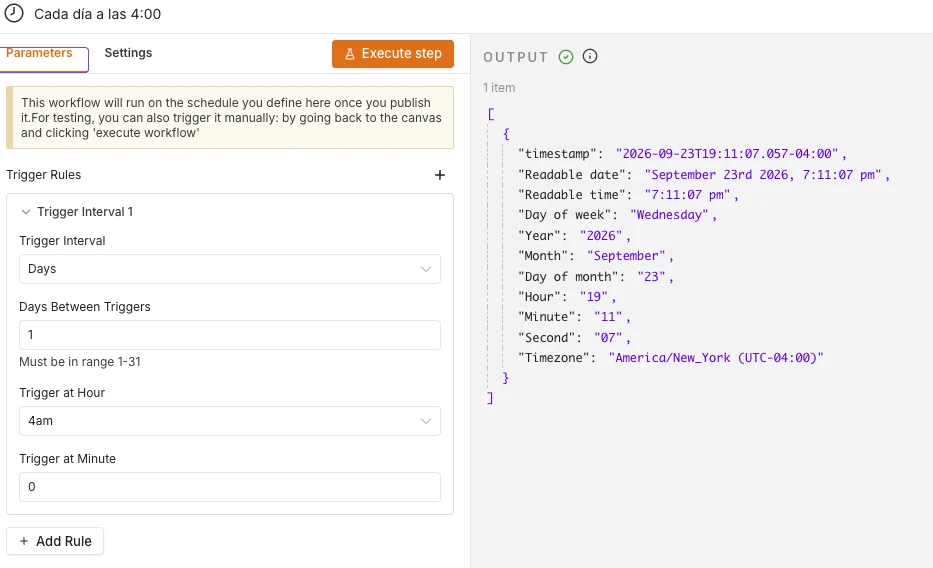933x568 pixels.
Task: Click the node title 'Cada día a las 4:00'
Action: [x=98, y=14]
